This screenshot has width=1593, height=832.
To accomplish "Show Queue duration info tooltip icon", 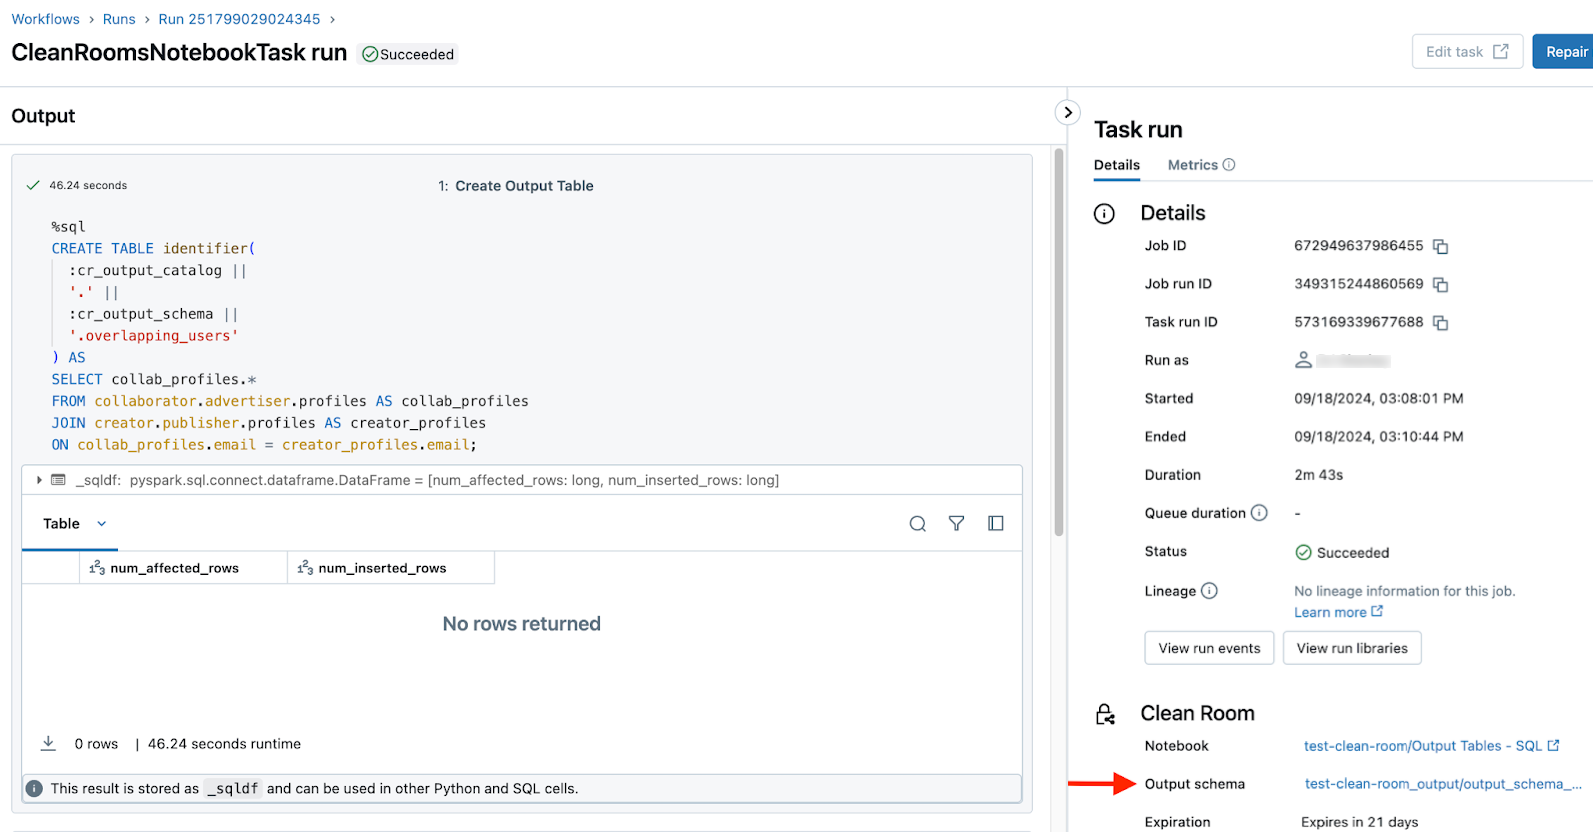I will [1259, 513].
